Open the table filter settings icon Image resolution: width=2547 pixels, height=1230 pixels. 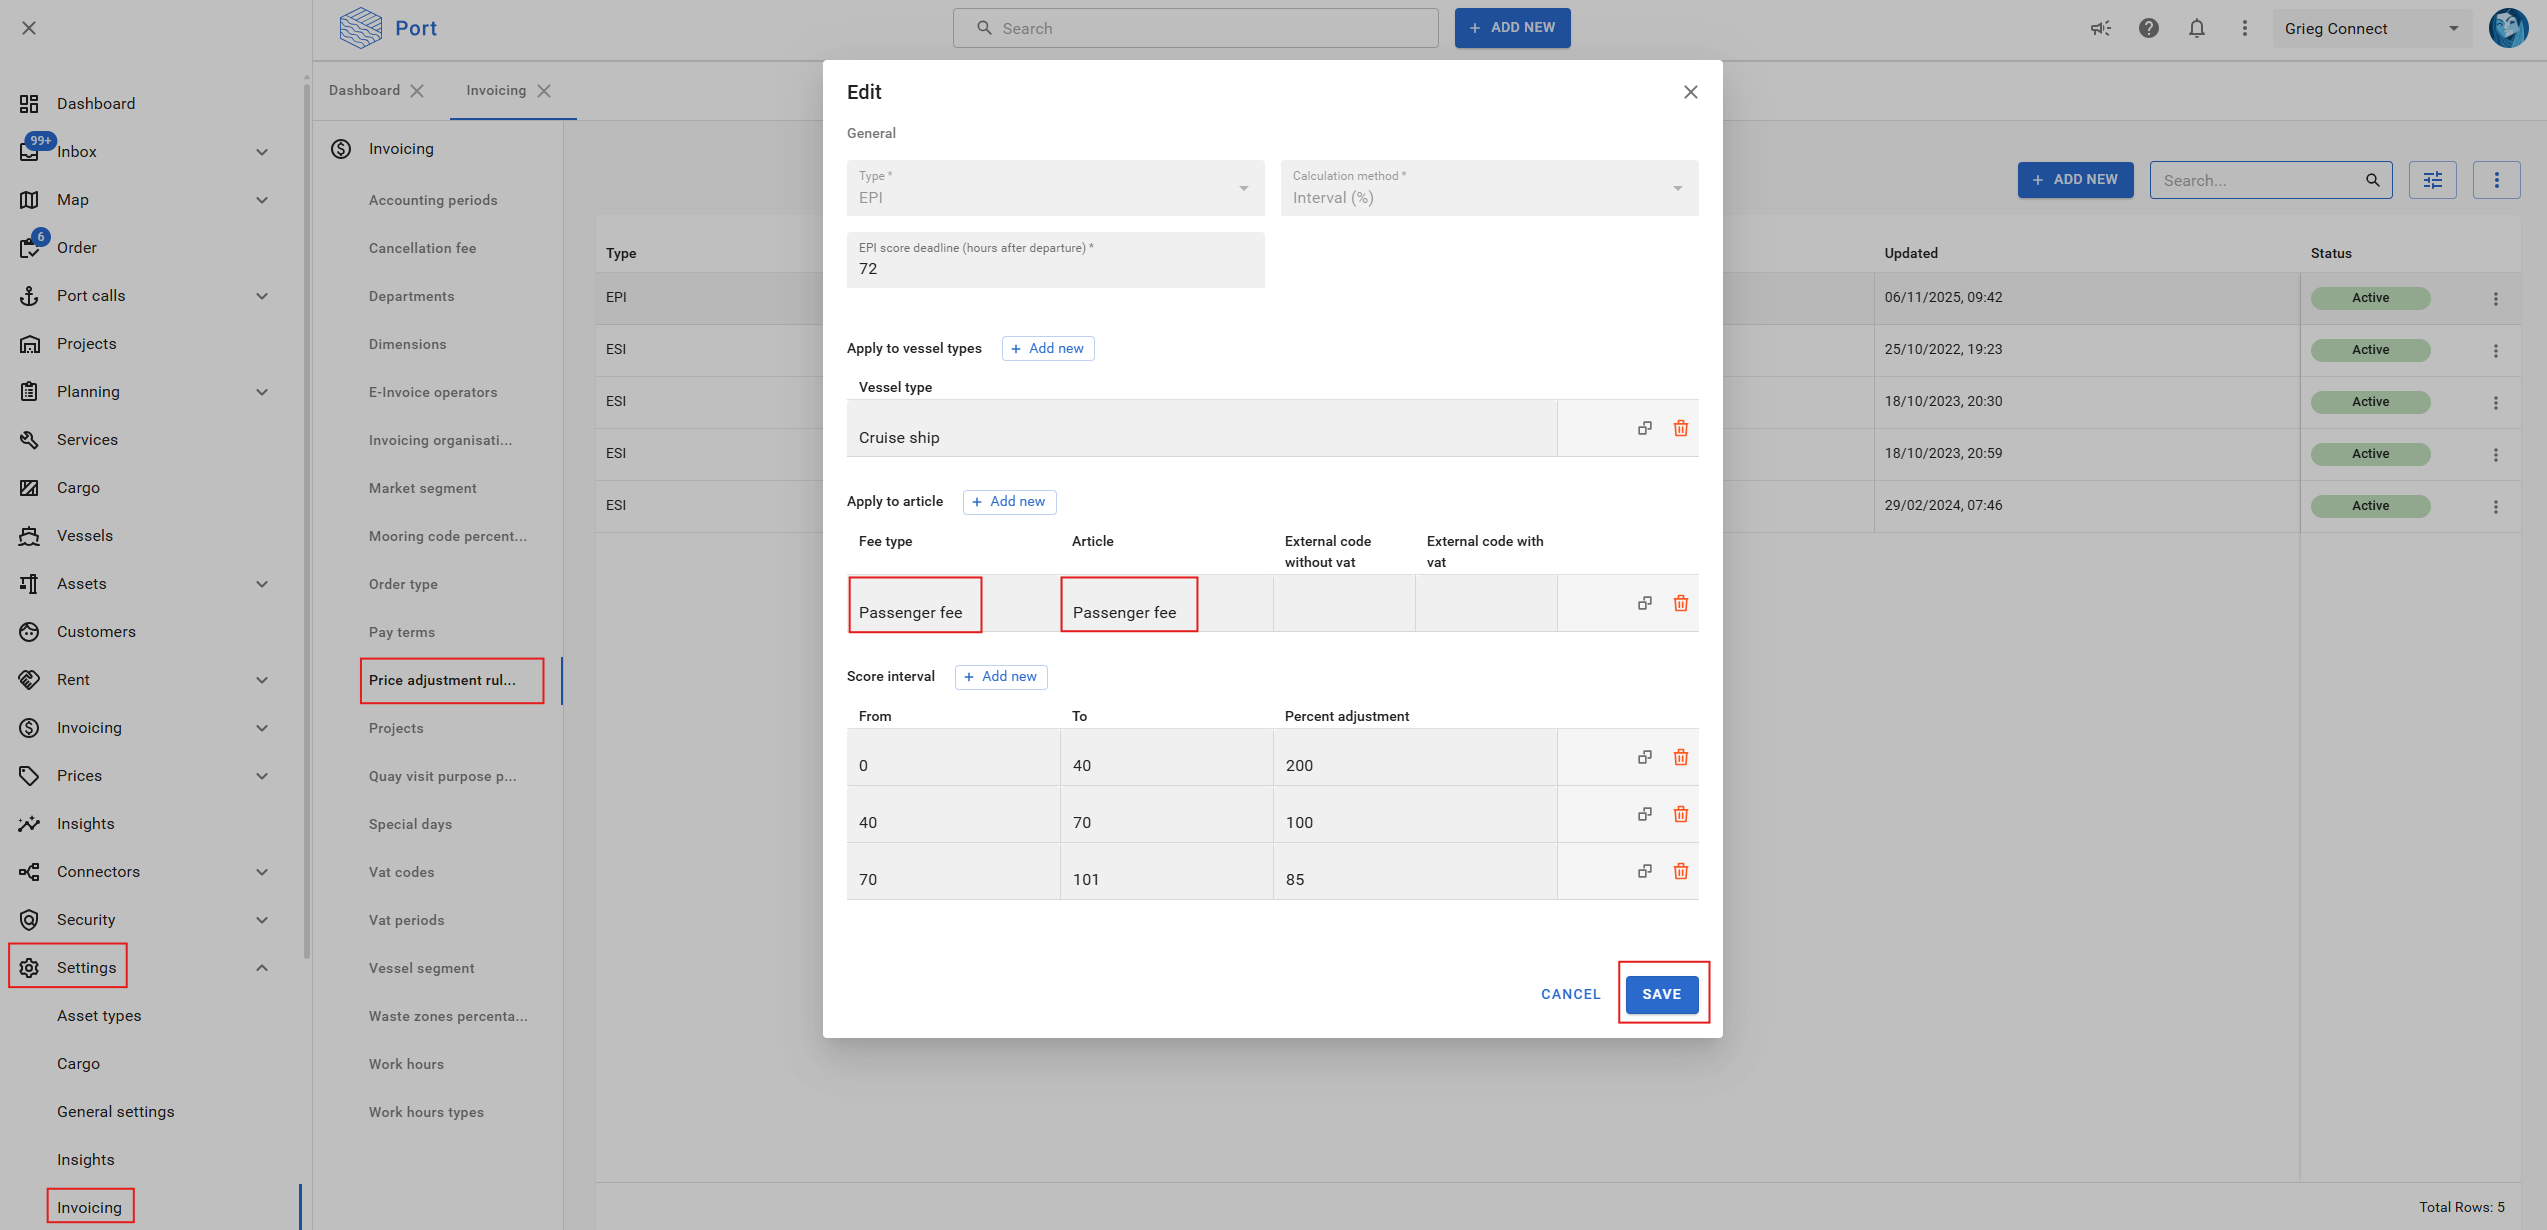(x=2432, y=180)
